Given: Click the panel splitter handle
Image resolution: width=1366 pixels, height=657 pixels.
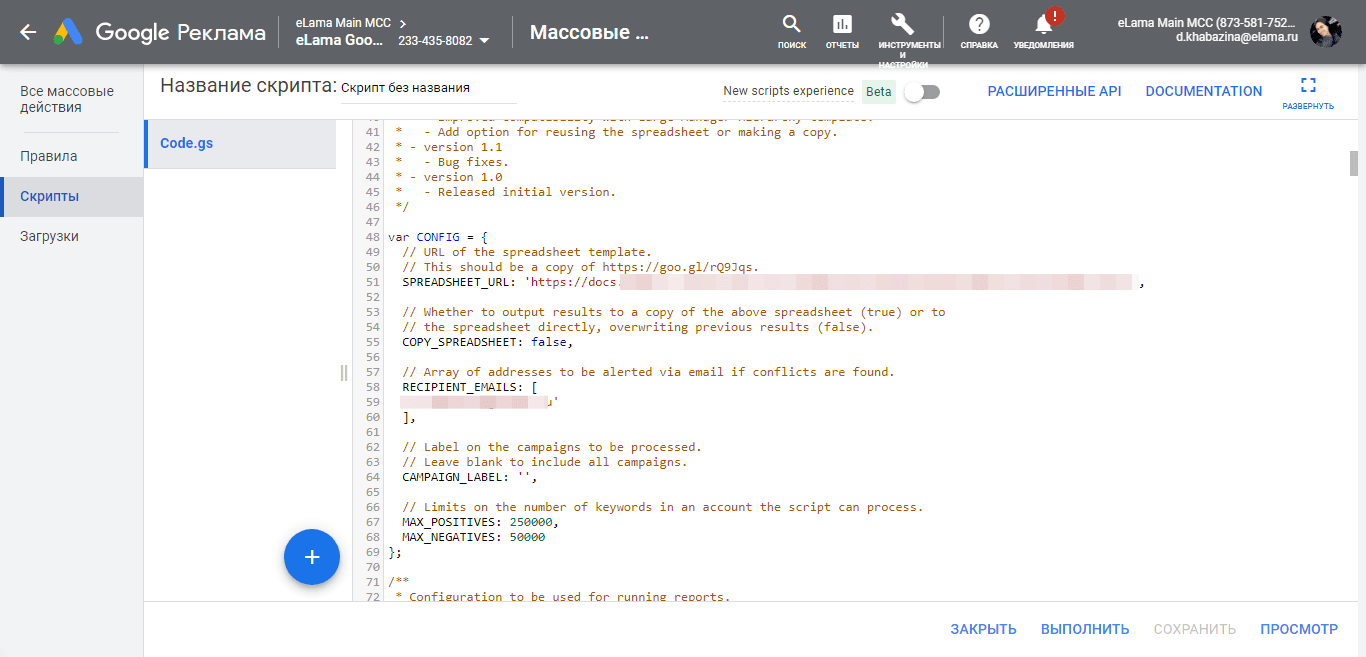Looking at the screenshot, I should point(344,373).
